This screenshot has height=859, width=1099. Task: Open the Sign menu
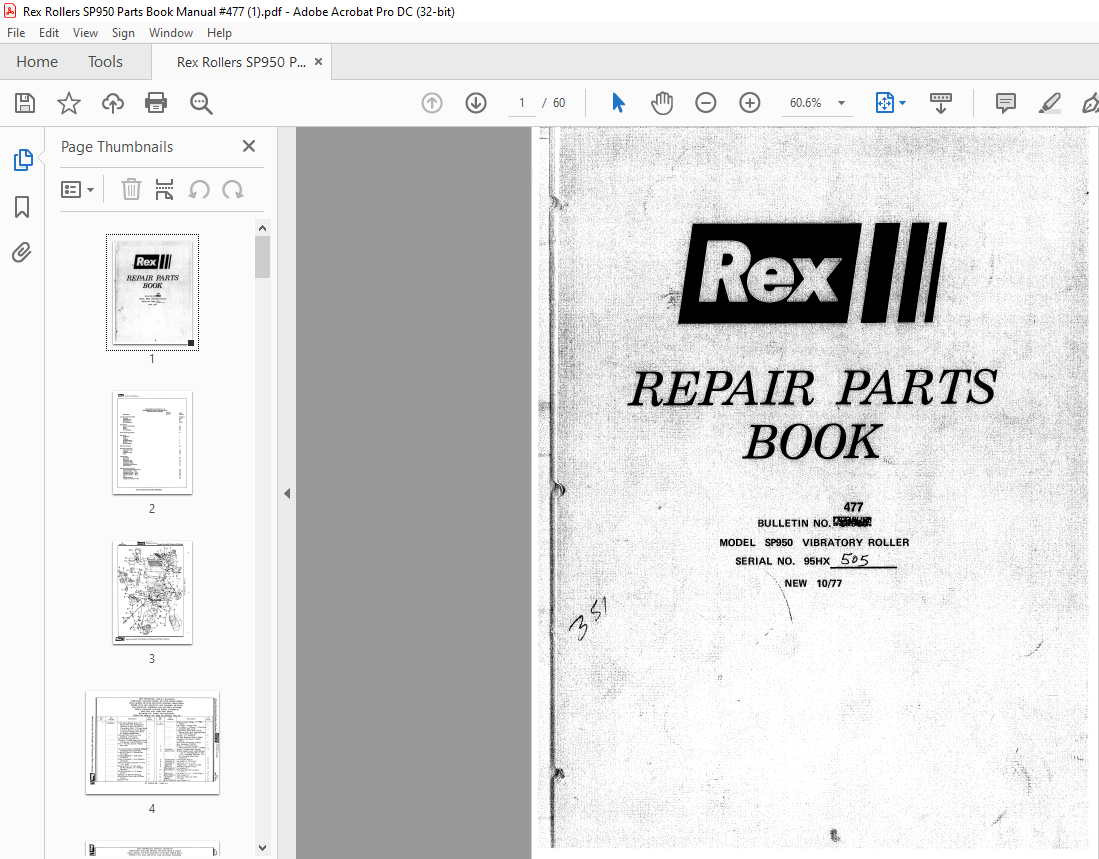[123, 33]
